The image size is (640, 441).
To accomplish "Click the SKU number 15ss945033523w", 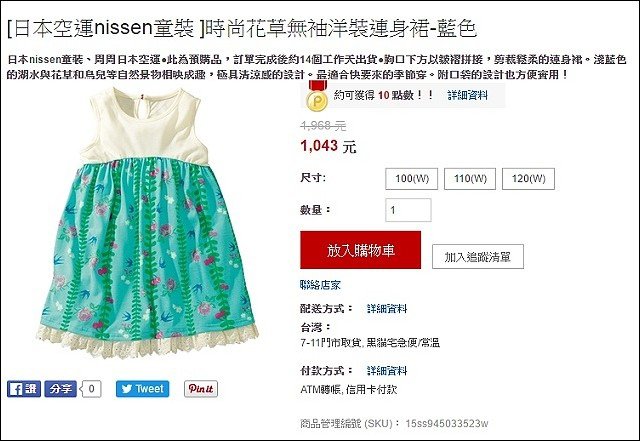I will (x=447, y=423).
